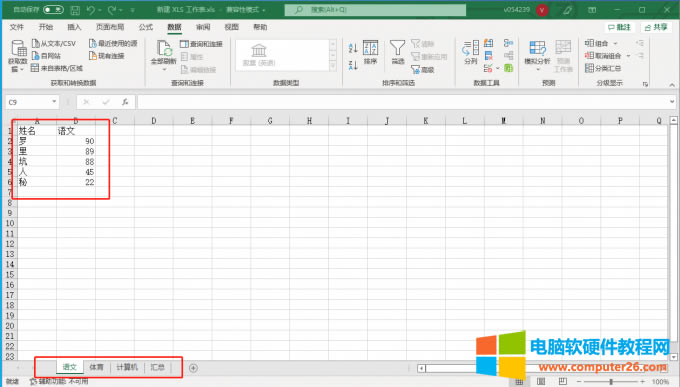
Task: Click the Group (组合) button
Action: pyautogui.click(x=597, y=43)
